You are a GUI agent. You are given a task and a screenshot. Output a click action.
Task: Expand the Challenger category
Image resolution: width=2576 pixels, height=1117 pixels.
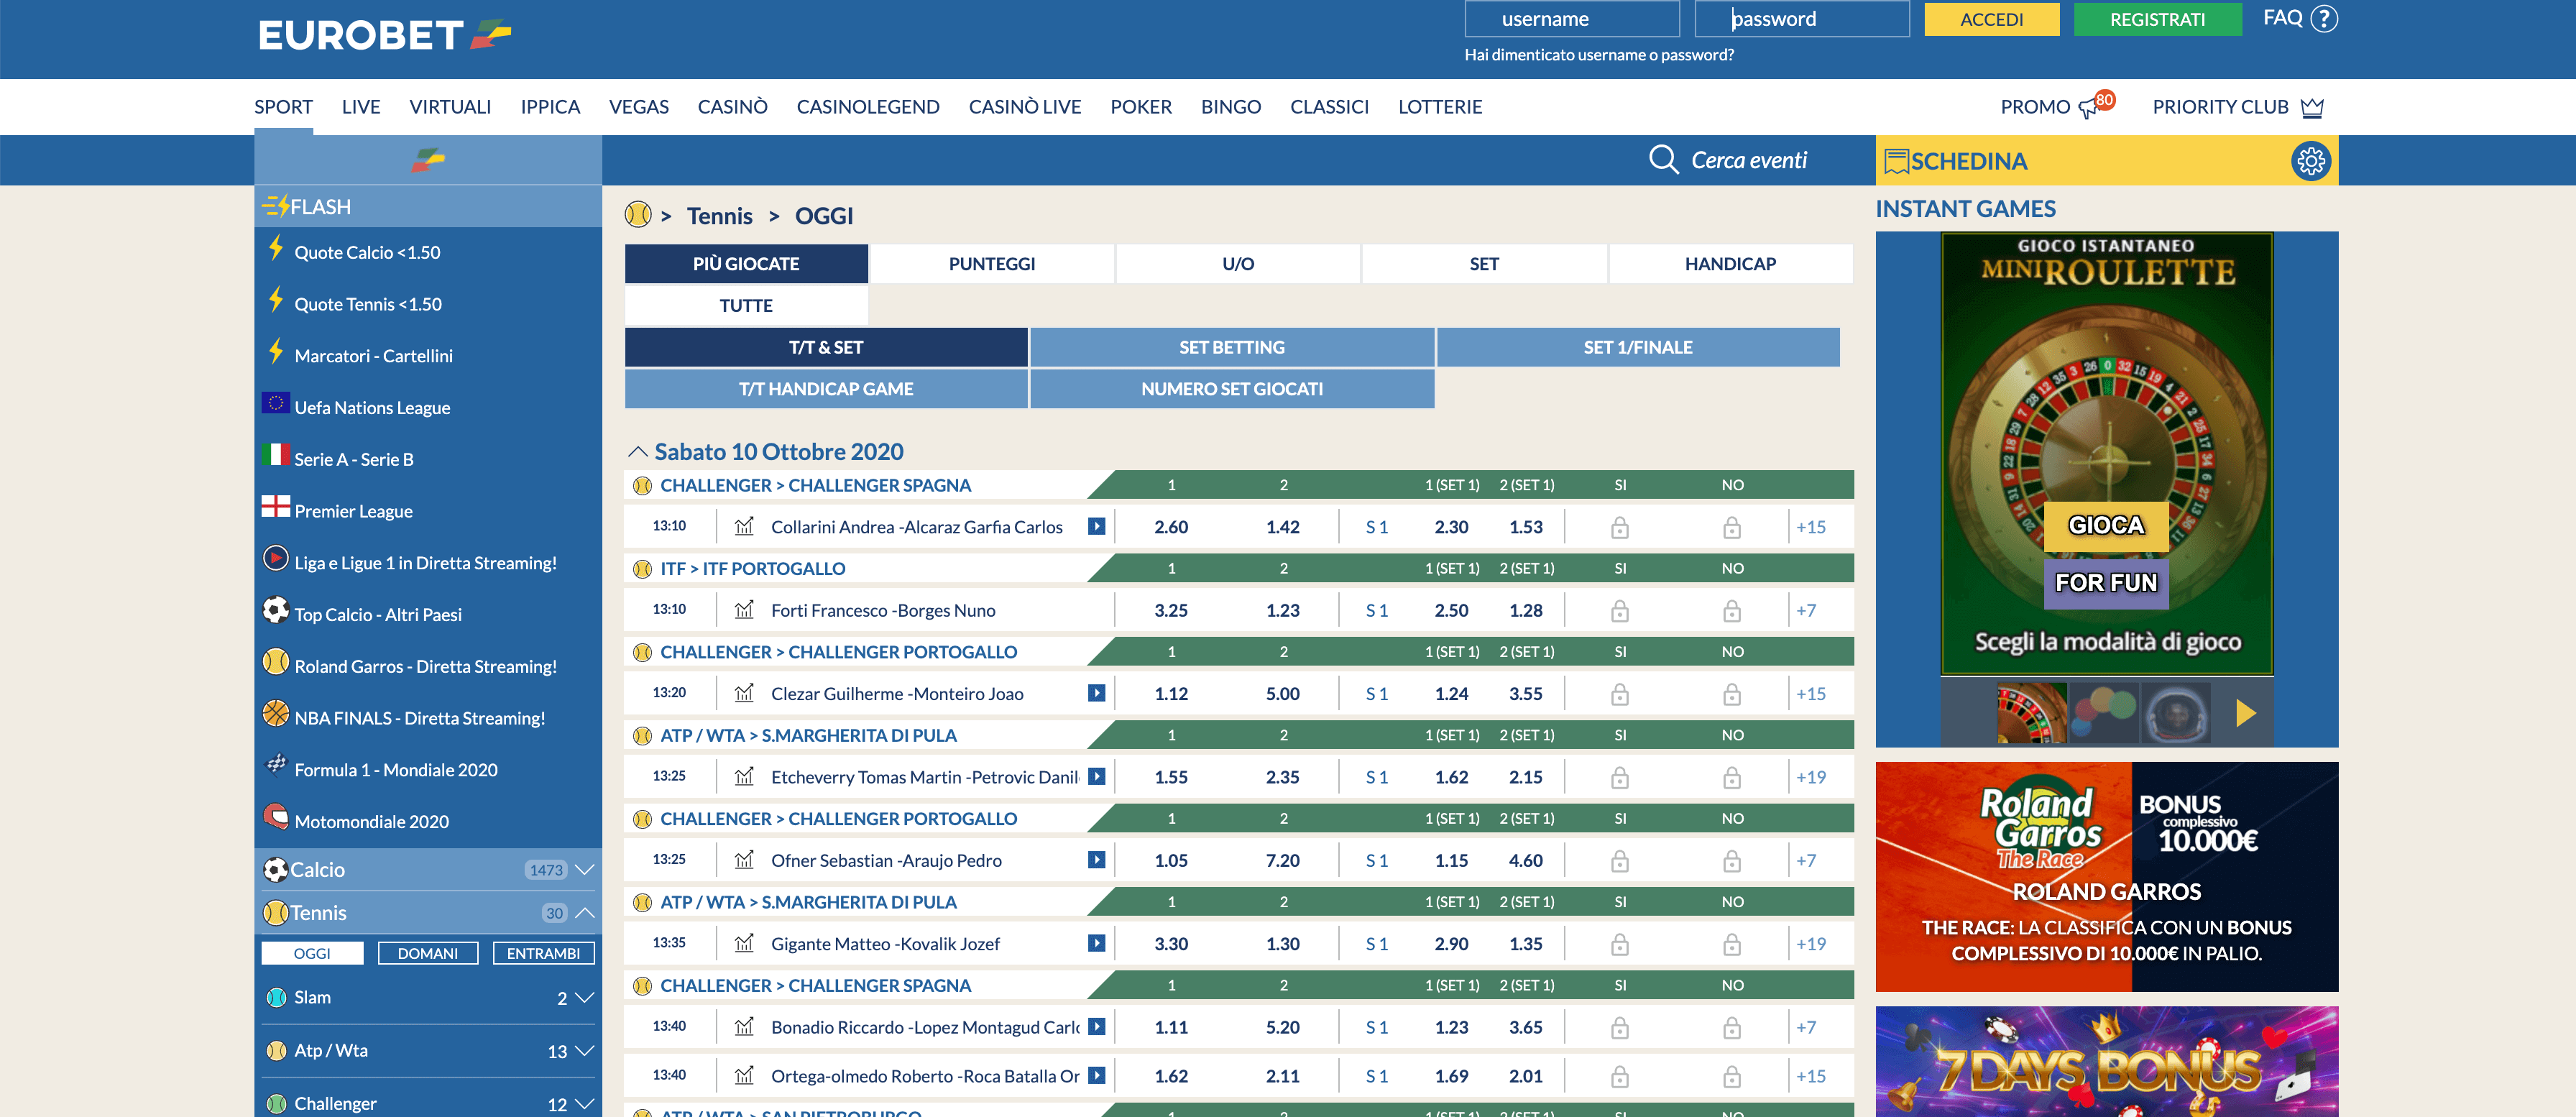pyautogui.click(x=584, y=1104)
